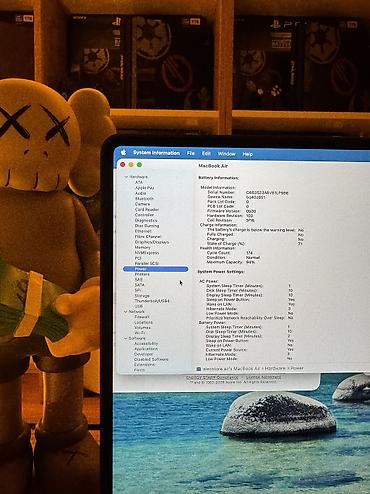Screen dimensions: 370x494
Task: Click the Battery Information heading
Action: (x=218, y=178)
